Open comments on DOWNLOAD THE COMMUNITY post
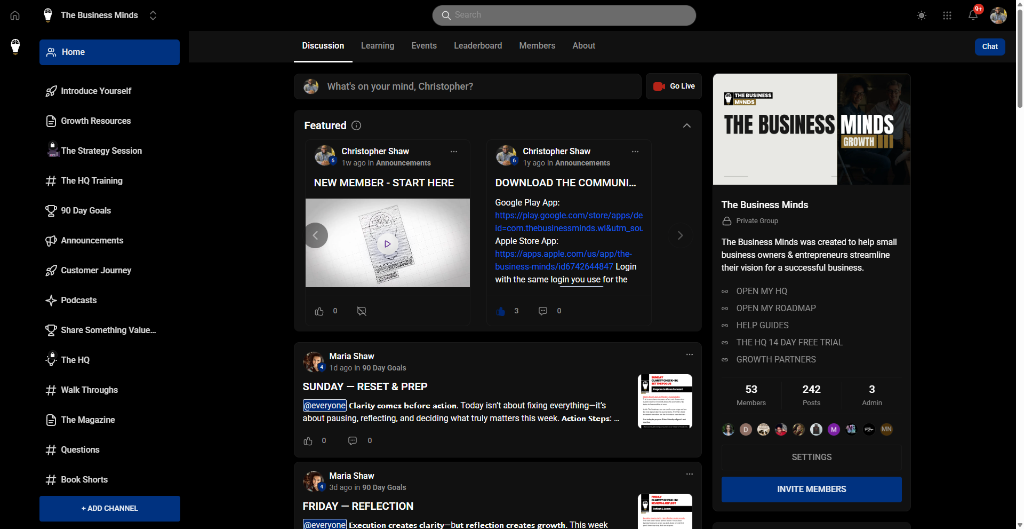The image size is (1024, 529). (x=543, y=312)
